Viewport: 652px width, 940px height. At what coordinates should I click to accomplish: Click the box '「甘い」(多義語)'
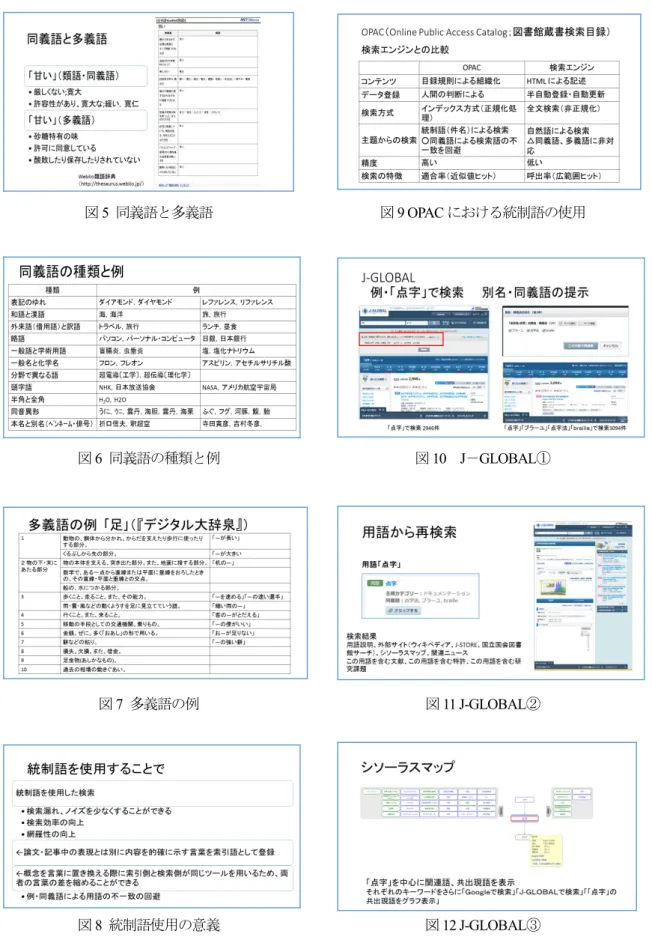pyautogui.click(x=86, y=120)
